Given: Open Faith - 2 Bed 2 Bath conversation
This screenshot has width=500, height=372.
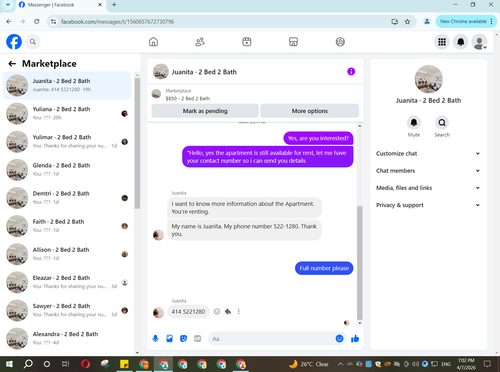Looking at the screenshot, I should 67,226.
